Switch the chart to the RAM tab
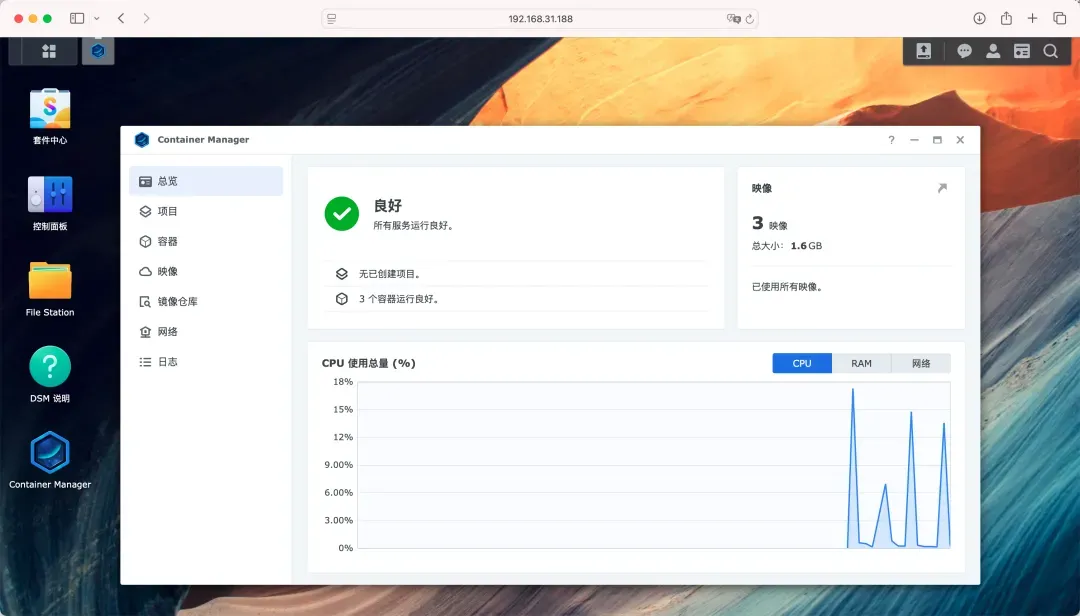1080x616 pixels. (x=861, y=363)
